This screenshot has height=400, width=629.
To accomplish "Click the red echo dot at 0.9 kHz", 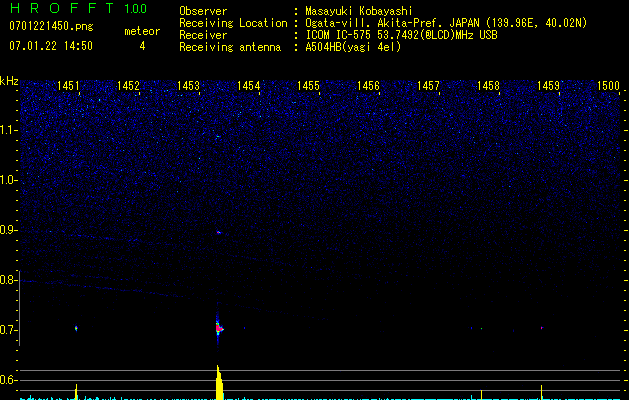I will tap(219, 232).
